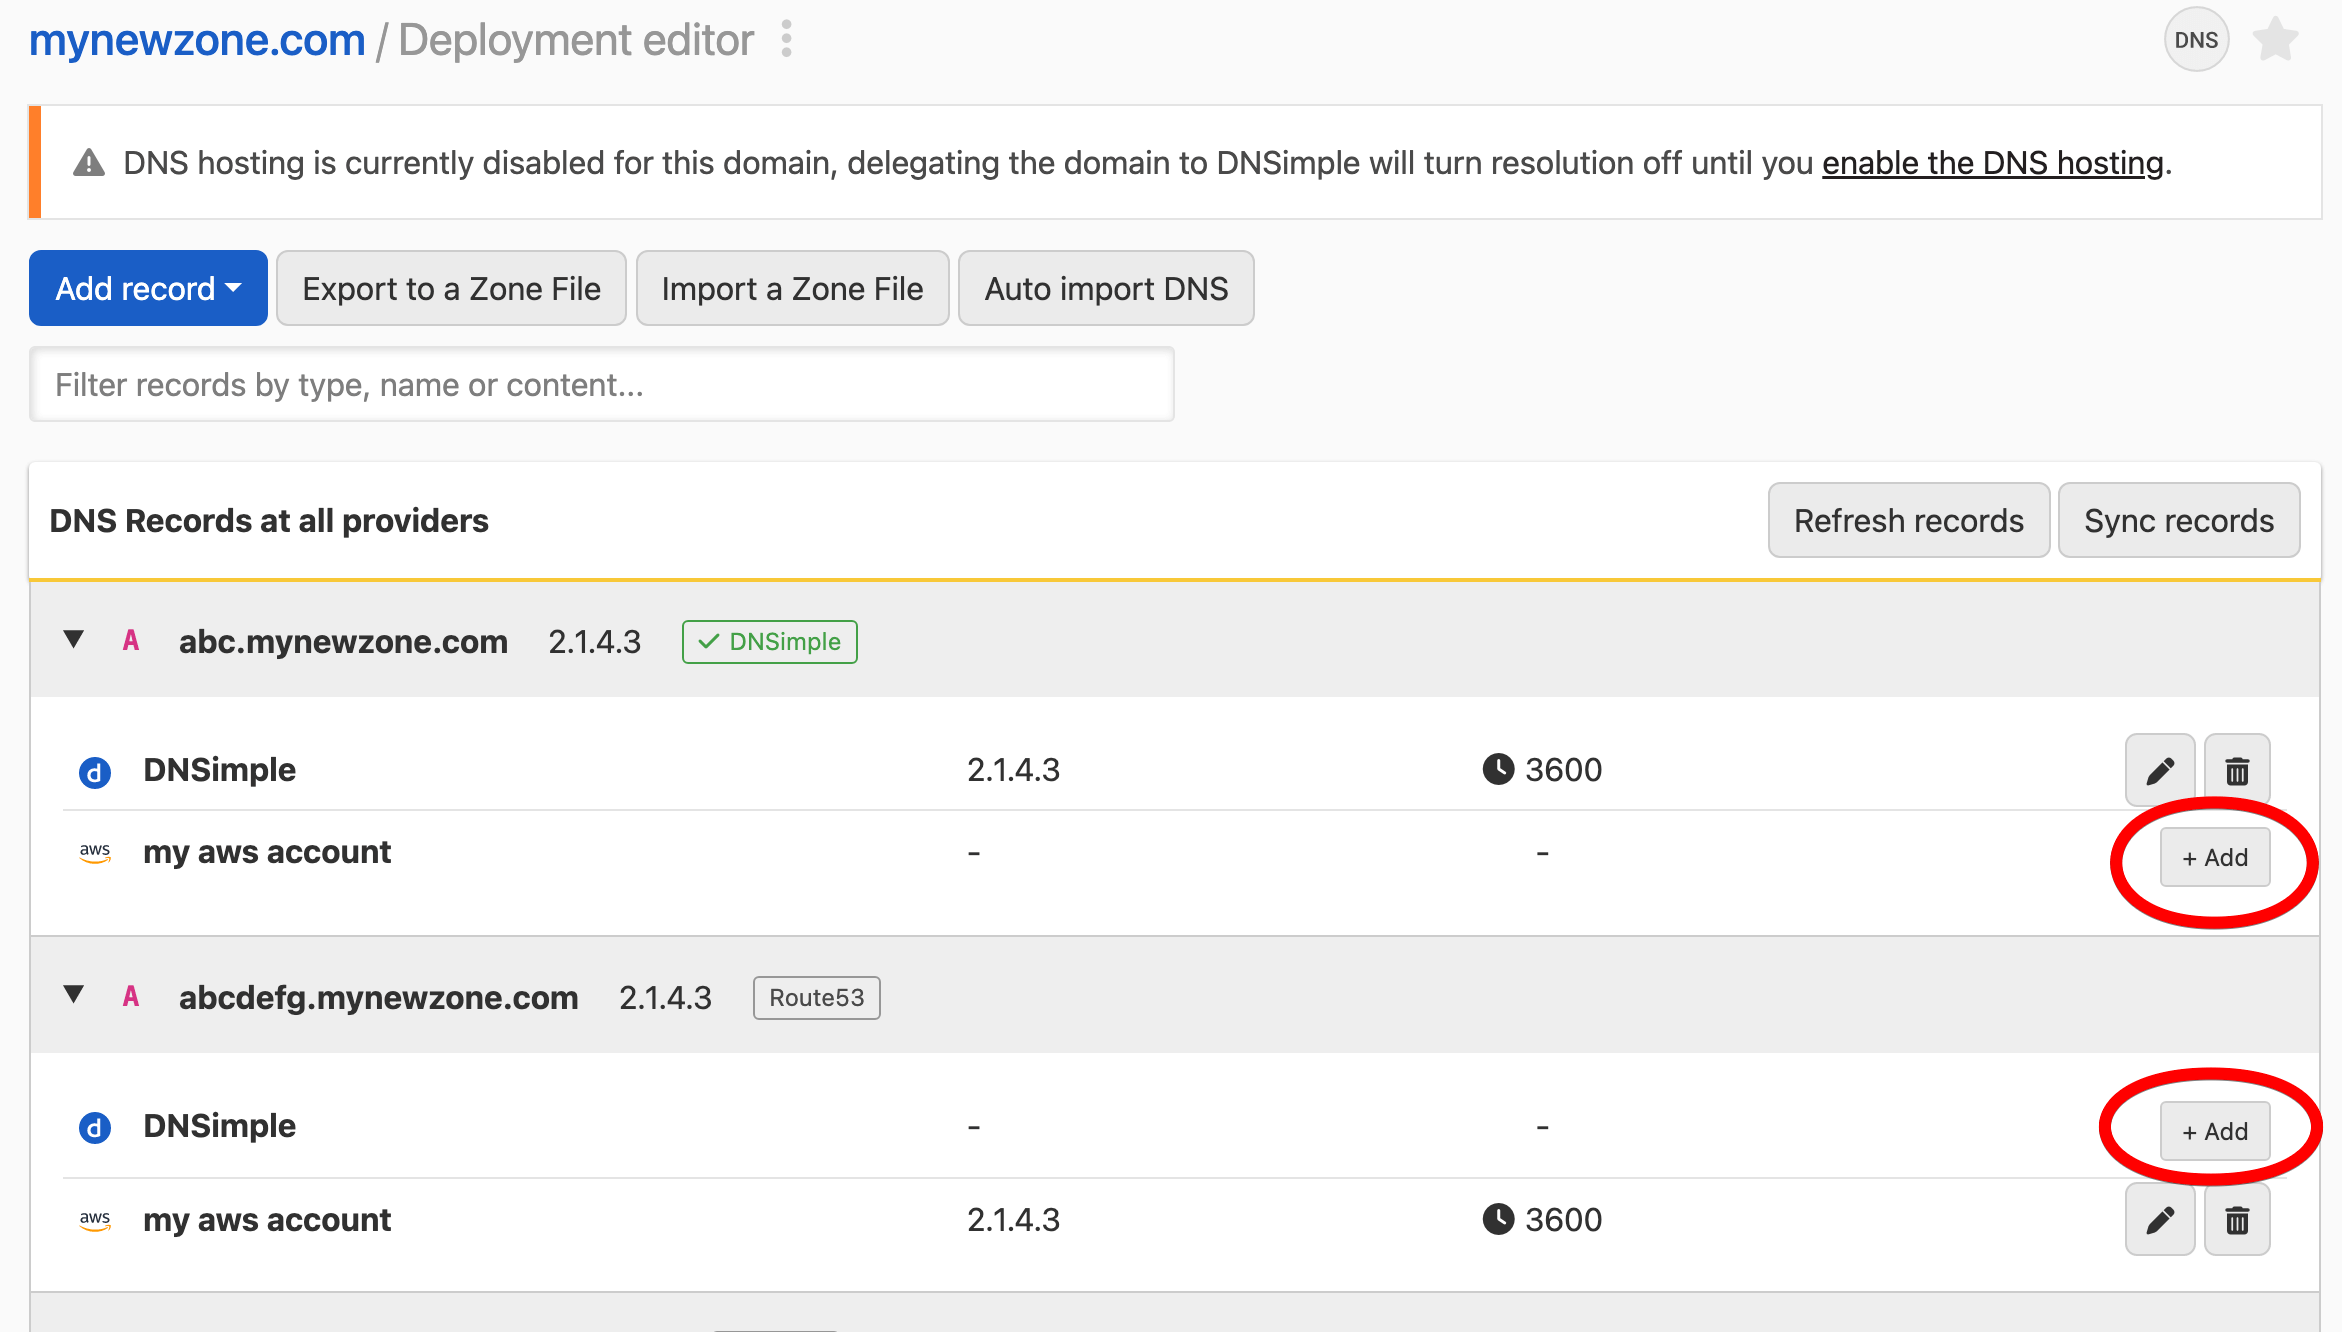Add abcdefg record to DNSimple

[x=2214, y=1132]
